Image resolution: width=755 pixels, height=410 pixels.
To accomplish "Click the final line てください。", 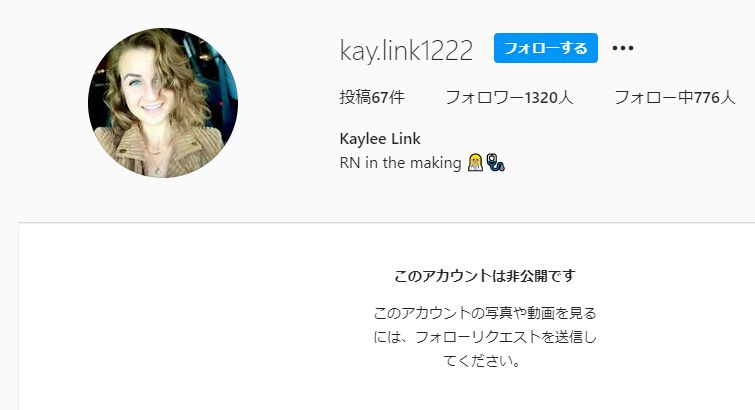I will (482, 360).
